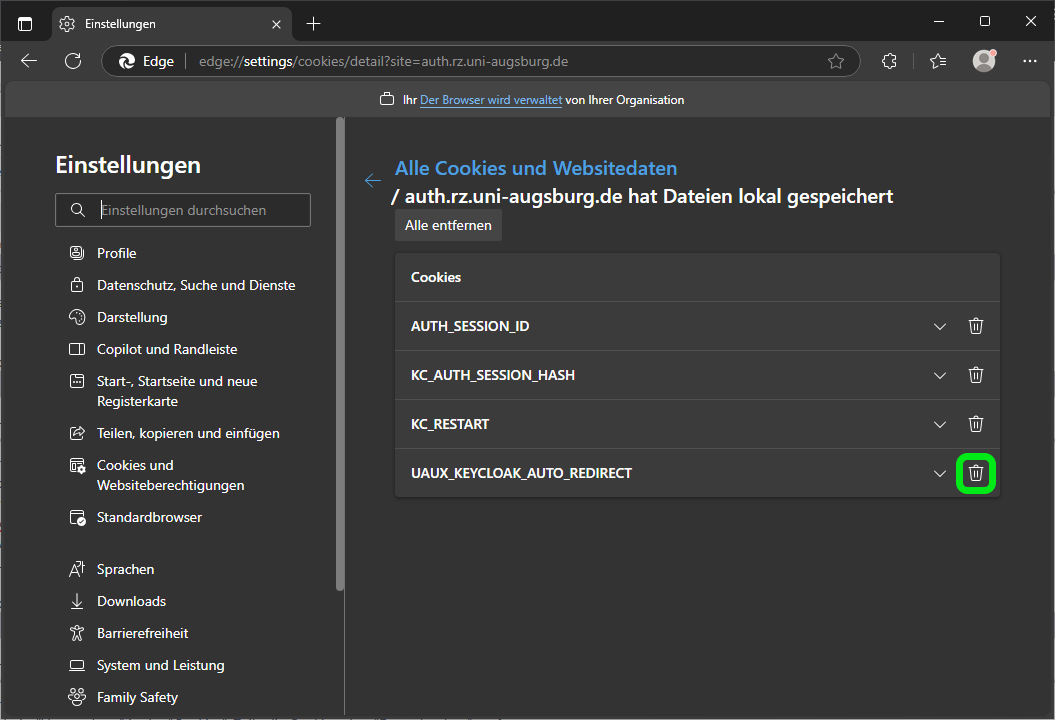The width and height of the screenshot is (1055, 720).
Task: Open a new tab with plus button
Action: tap(314, 23)
